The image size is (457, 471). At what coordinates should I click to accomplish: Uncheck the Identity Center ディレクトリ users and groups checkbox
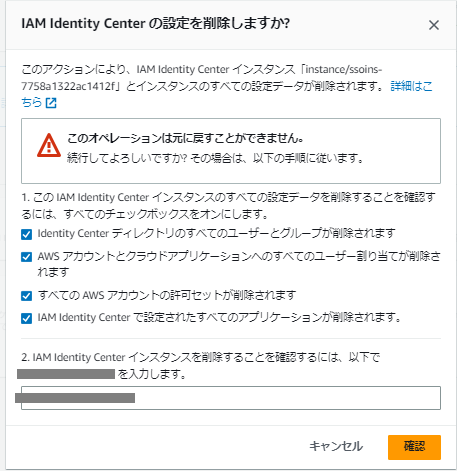pos(26,234)
